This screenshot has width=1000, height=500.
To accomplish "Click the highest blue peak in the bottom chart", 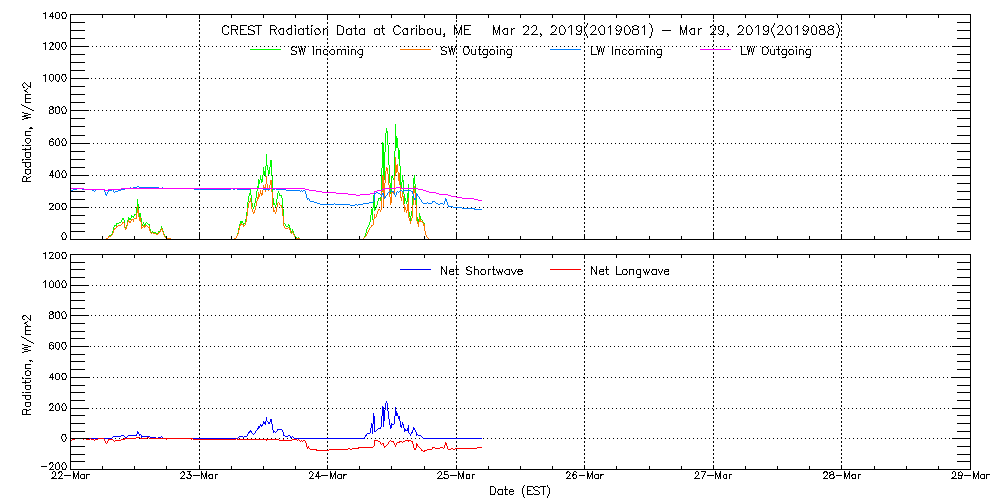I will point(386,403).
